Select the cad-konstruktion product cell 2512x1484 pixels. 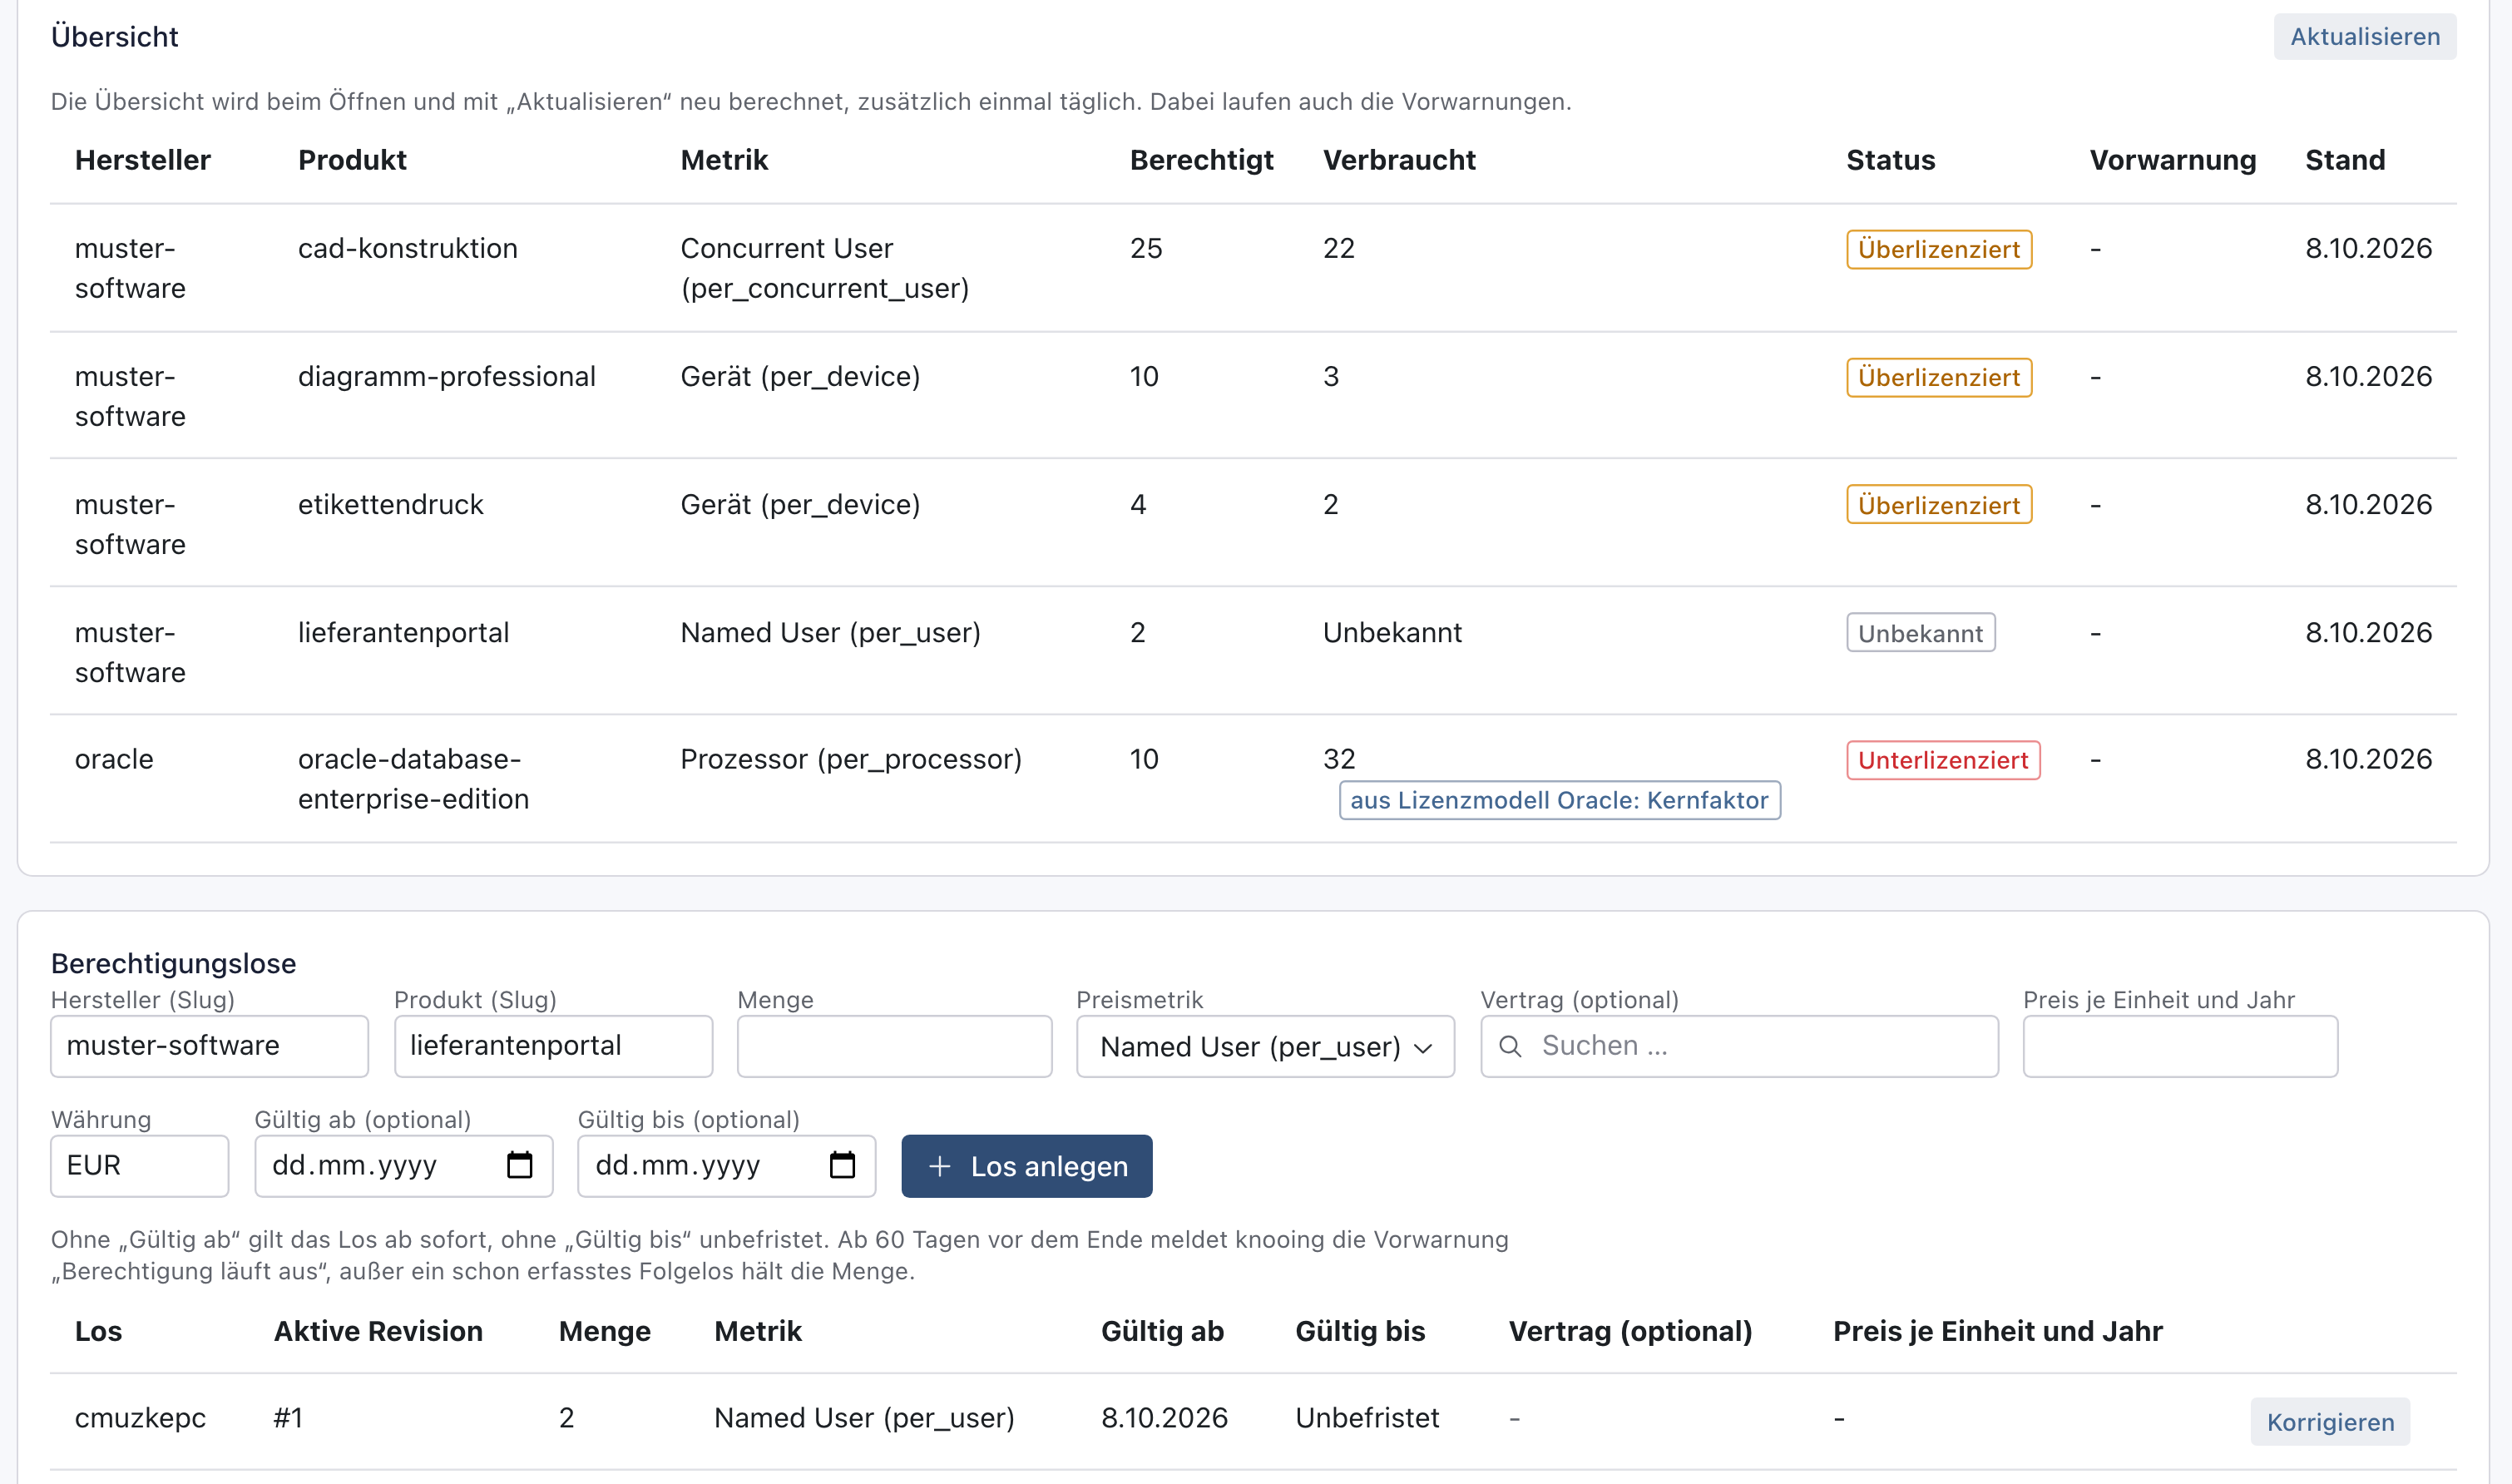click(407, 248)
